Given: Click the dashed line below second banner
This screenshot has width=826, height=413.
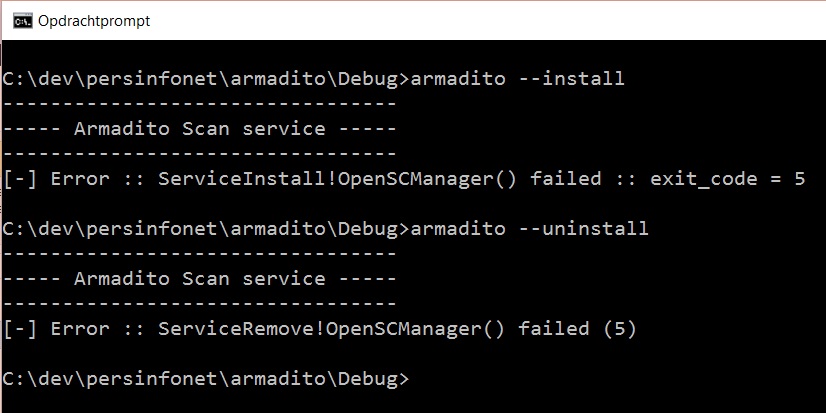Looking at the screenshot, I should click(200, 304).
